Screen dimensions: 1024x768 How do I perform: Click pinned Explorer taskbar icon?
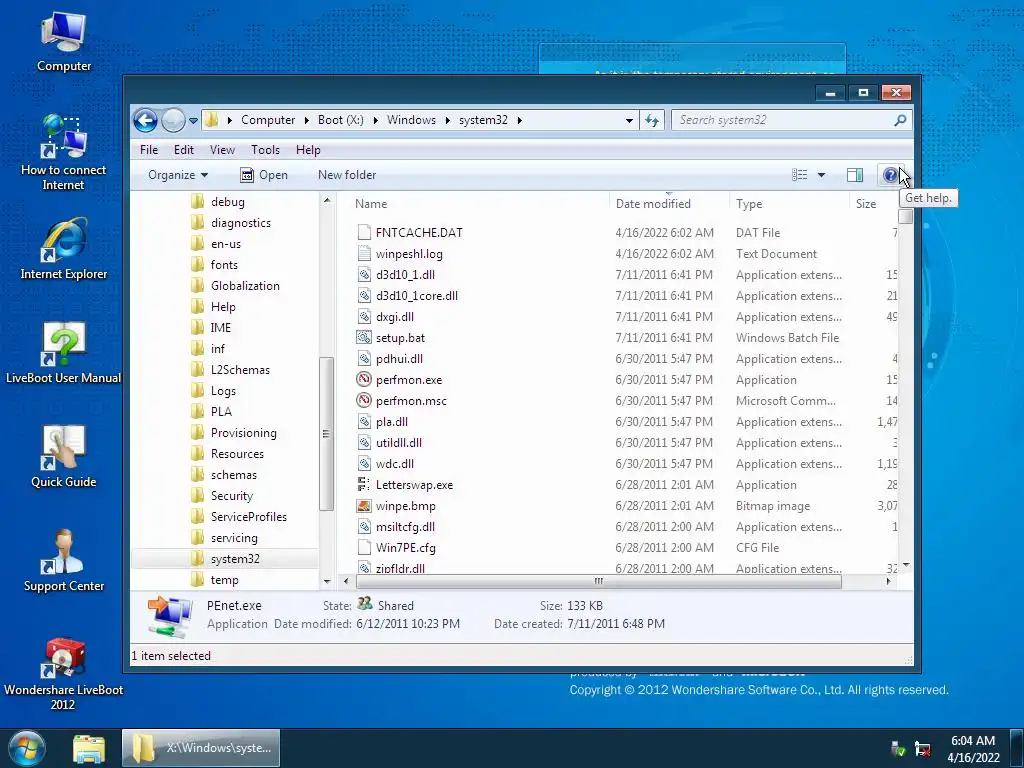click(x=89, y=748)
